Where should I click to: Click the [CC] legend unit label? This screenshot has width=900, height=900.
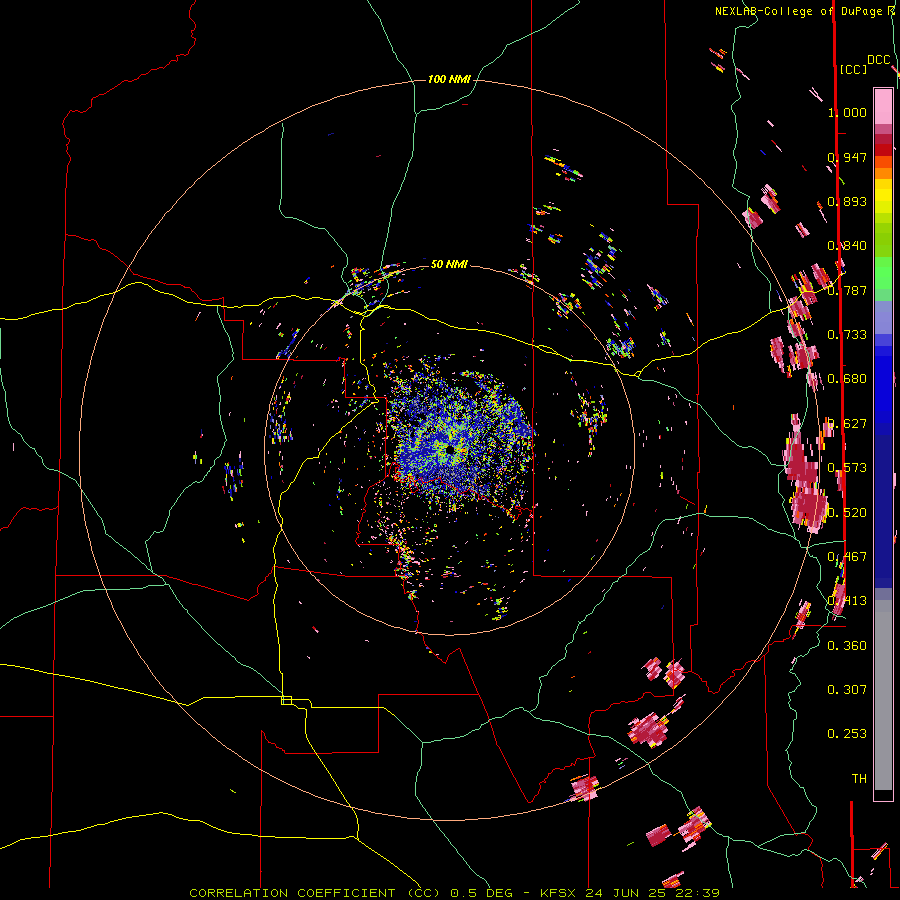[x=853, y=69]
